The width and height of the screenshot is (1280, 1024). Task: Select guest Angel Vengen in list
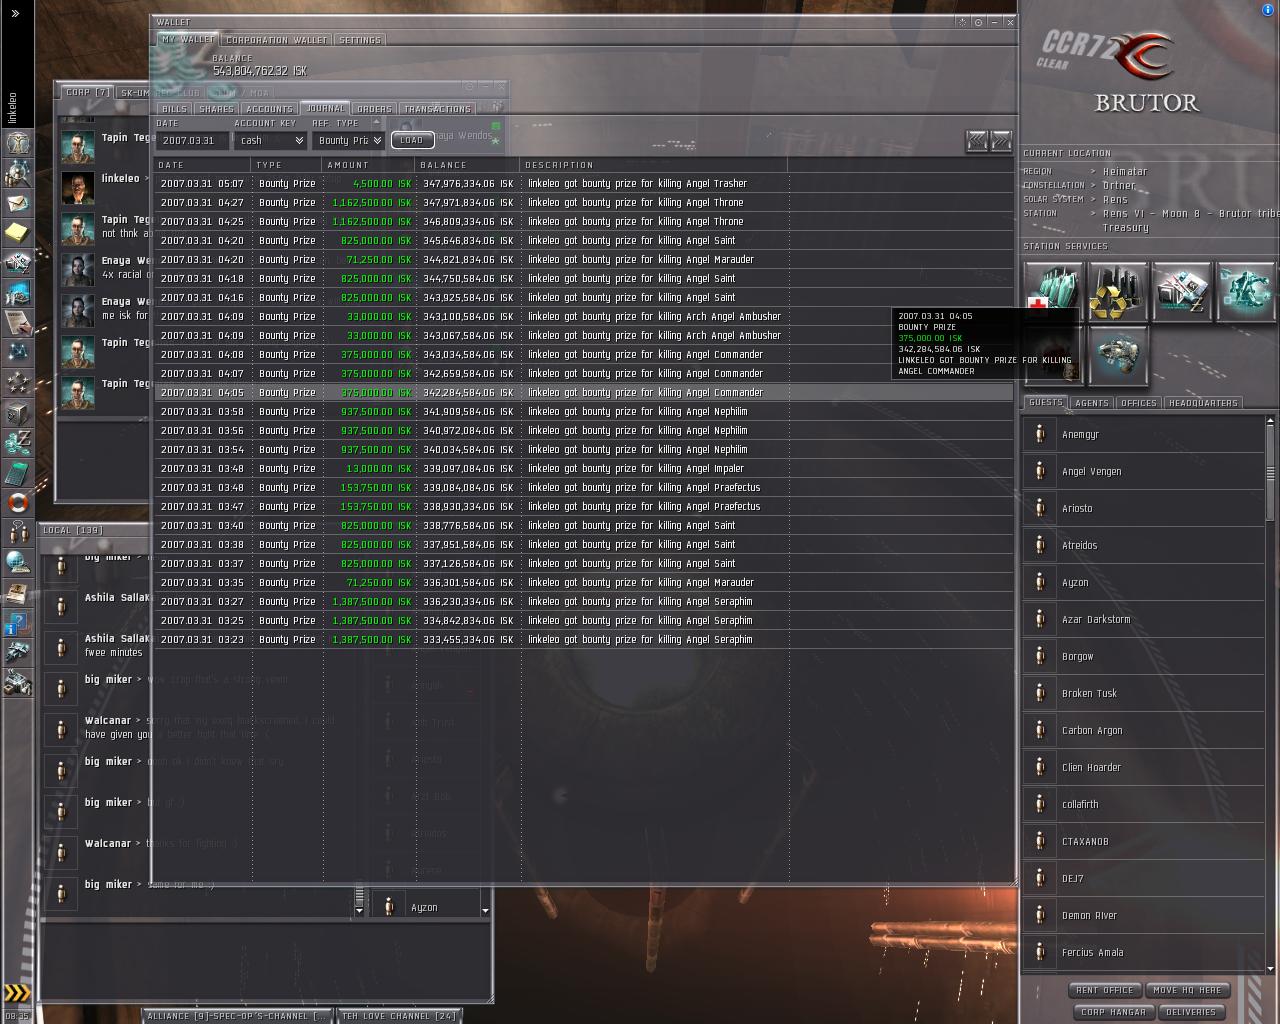click(1144, 472)
